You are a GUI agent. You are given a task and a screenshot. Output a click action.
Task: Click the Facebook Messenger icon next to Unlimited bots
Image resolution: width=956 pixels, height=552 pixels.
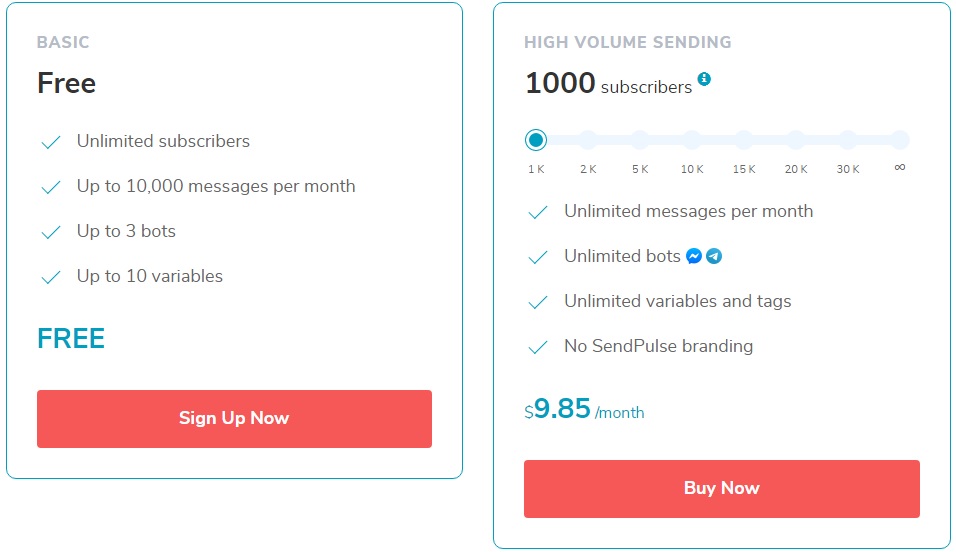point(694,256)
